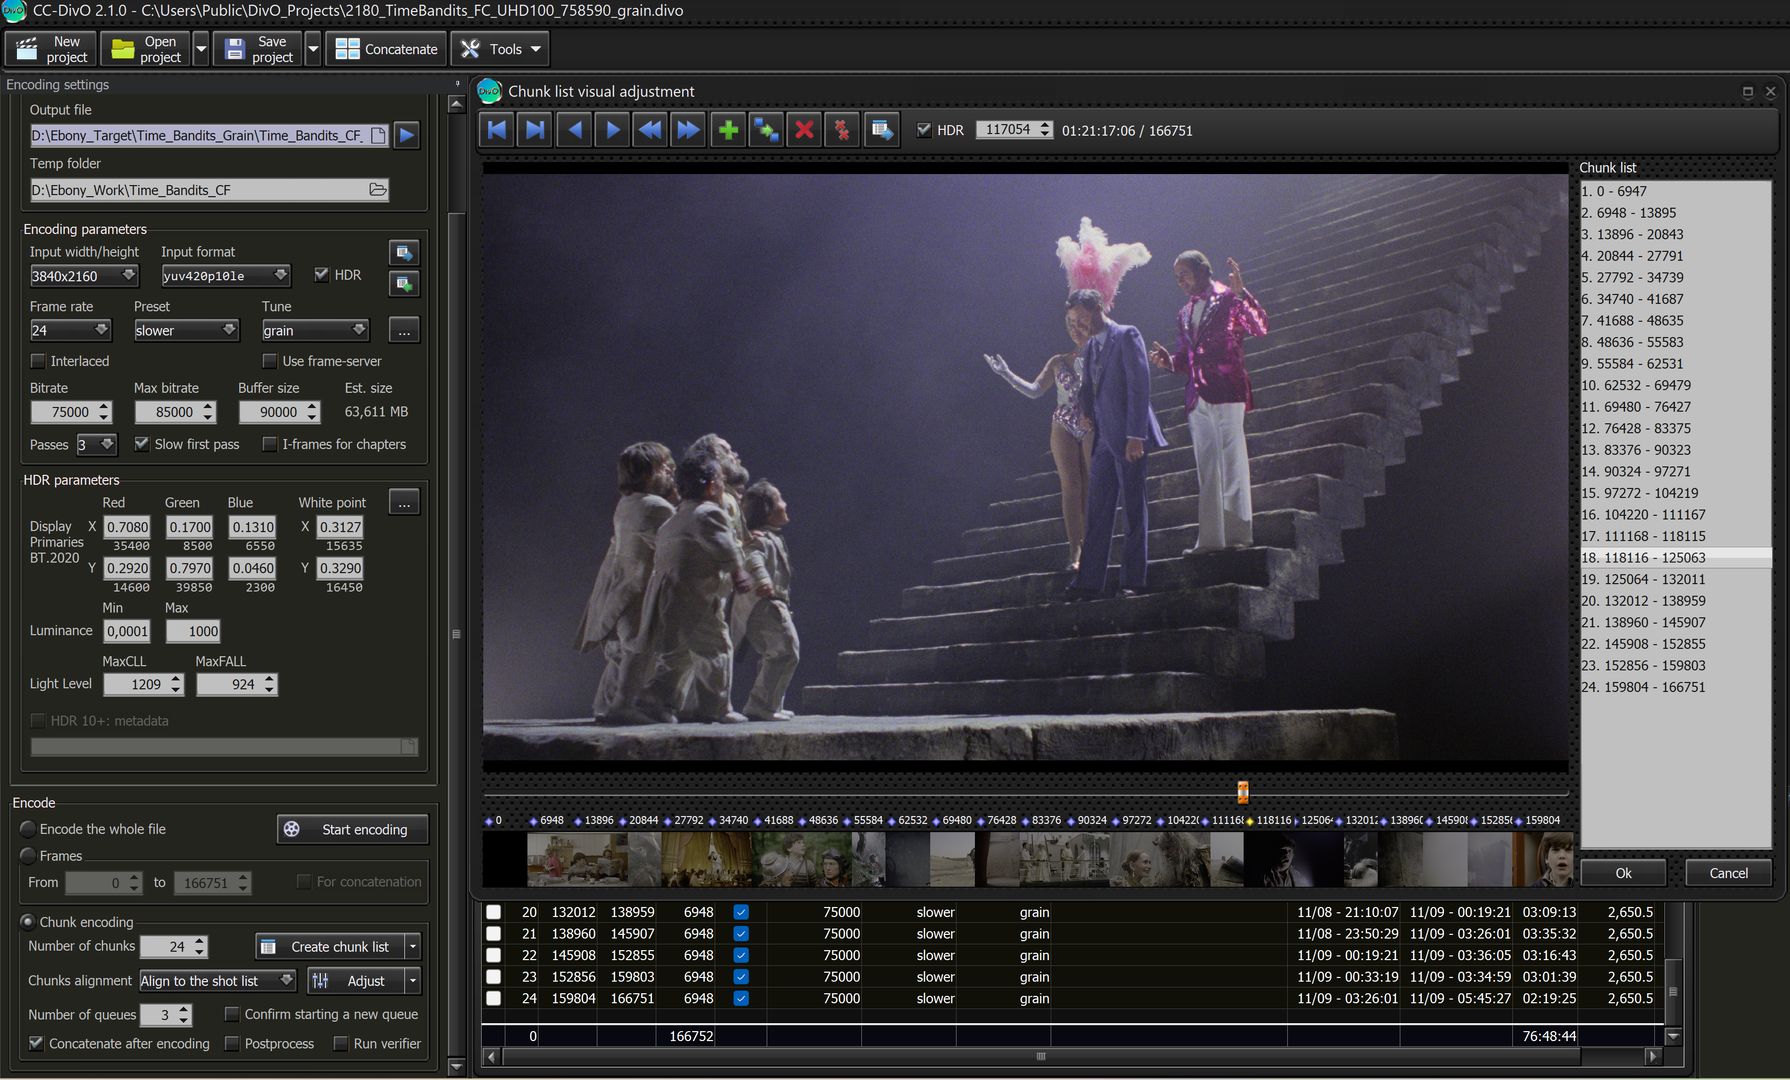Select Frames radio option
Image resolution: width=1790 pixels, height=1080 pixels.
28,856
